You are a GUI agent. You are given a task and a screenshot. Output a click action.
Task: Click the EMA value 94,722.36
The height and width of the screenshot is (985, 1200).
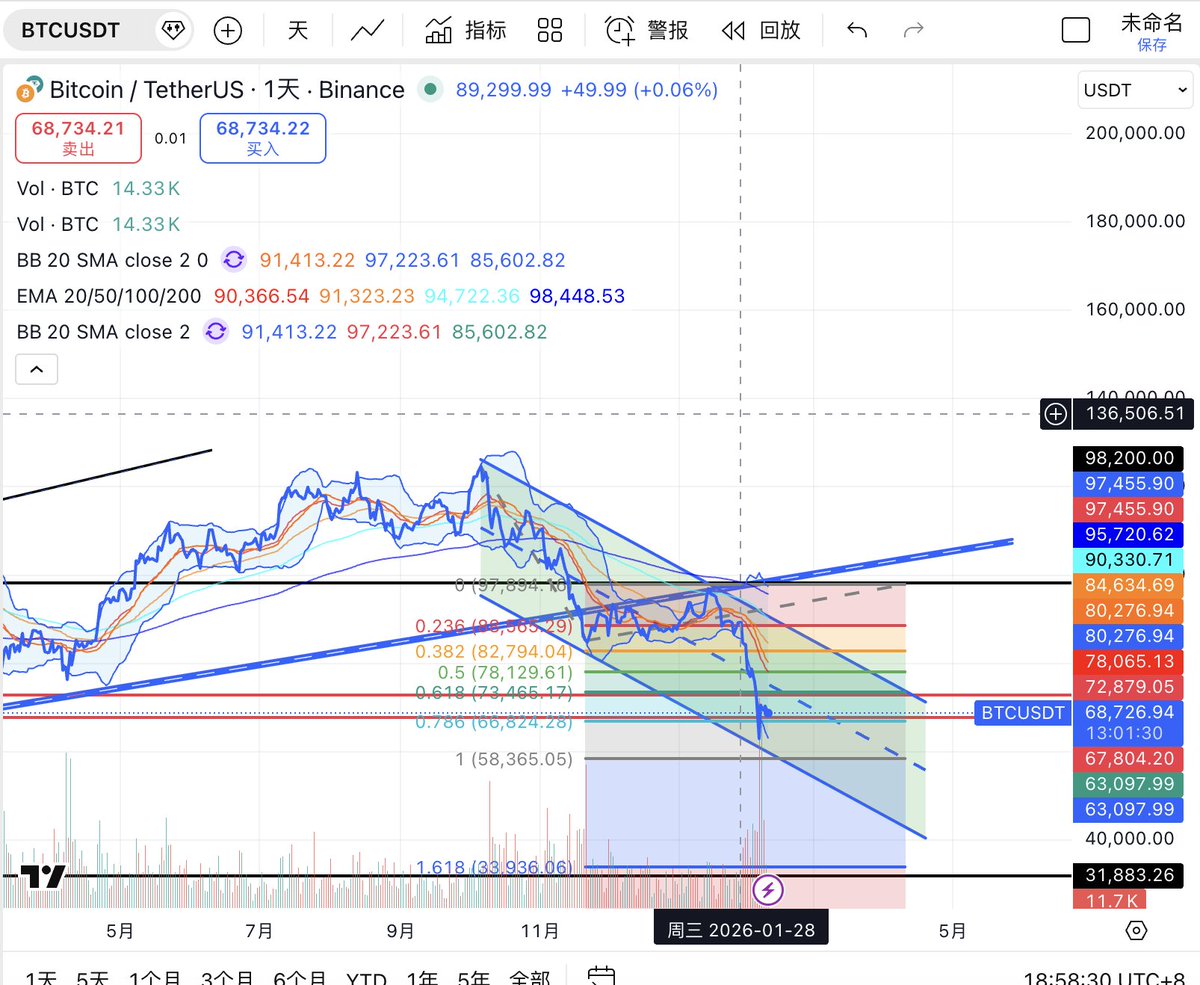[472, 296]
